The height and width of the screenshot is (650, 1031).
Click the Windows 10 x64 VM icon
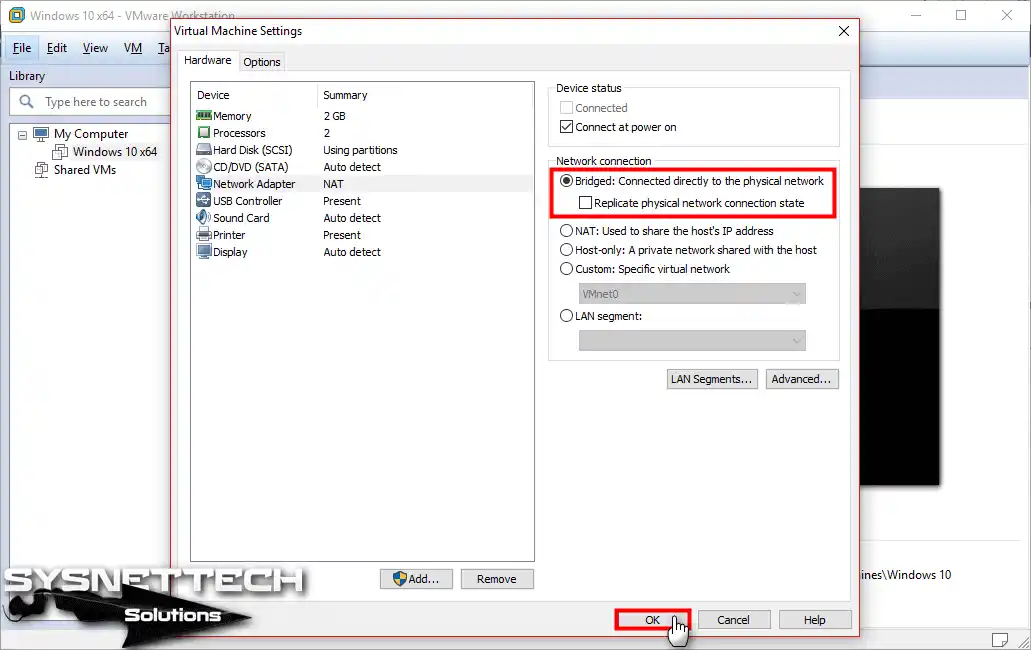tap(60, 152)
